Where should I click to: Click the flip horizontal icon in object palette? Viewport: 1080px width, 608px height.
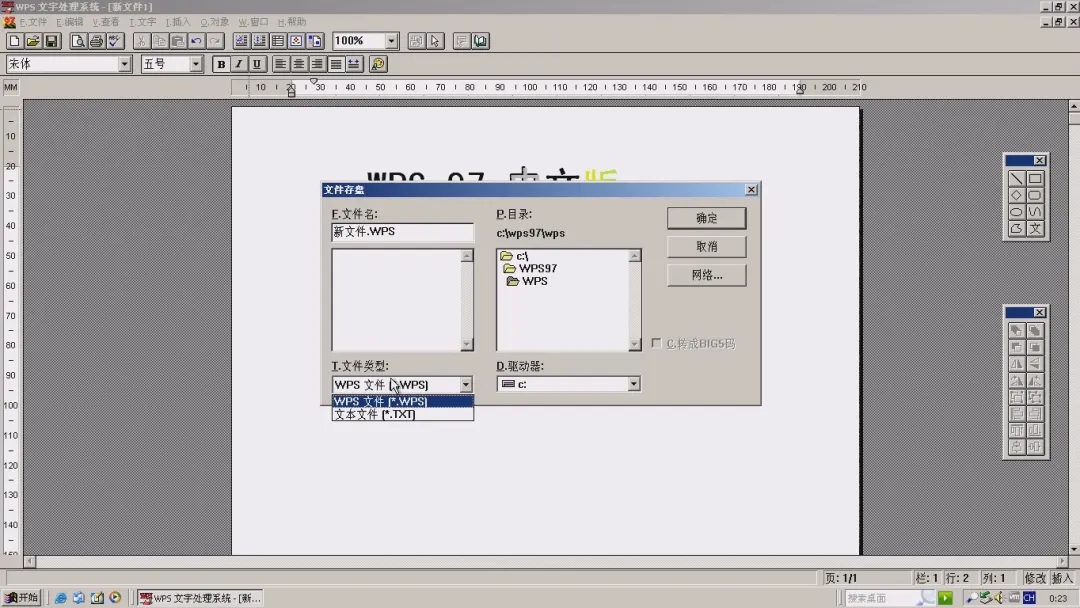1017,364
